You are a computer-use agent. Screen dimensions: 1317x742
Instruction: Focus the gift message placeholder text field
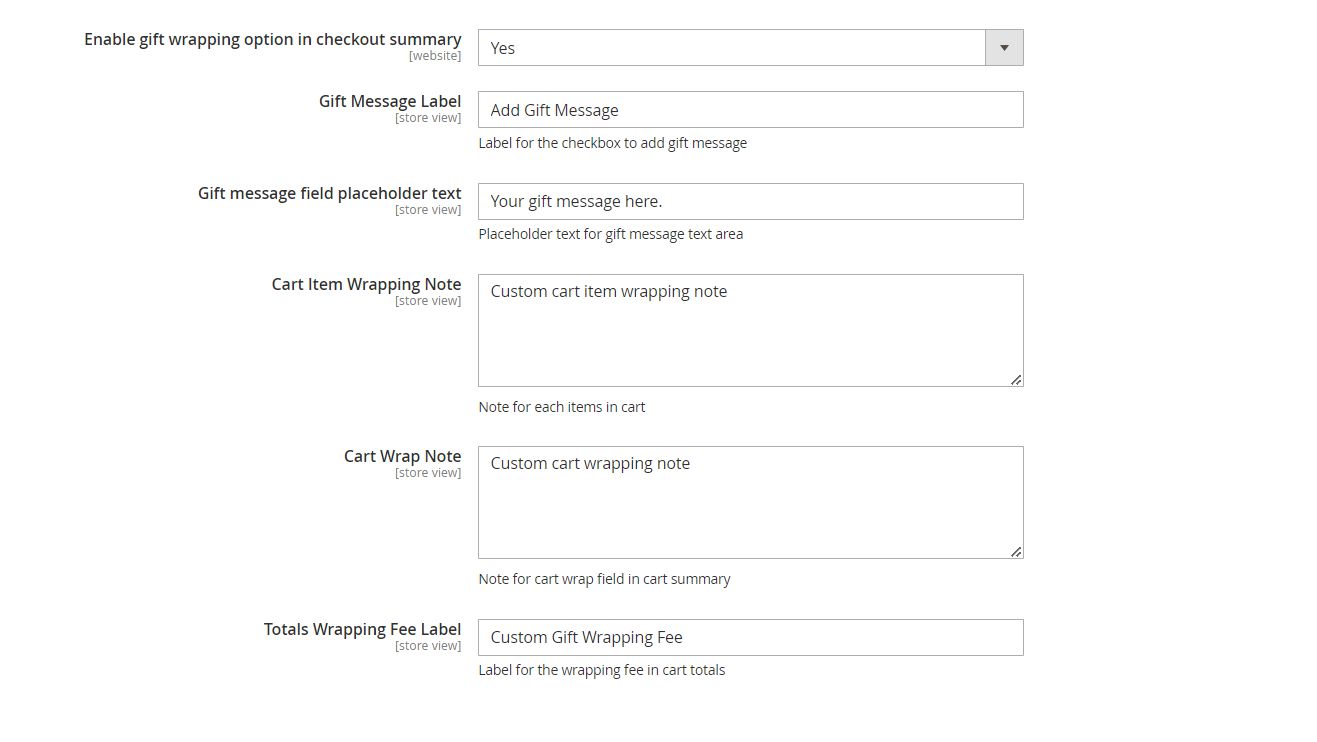coord(750,202)
